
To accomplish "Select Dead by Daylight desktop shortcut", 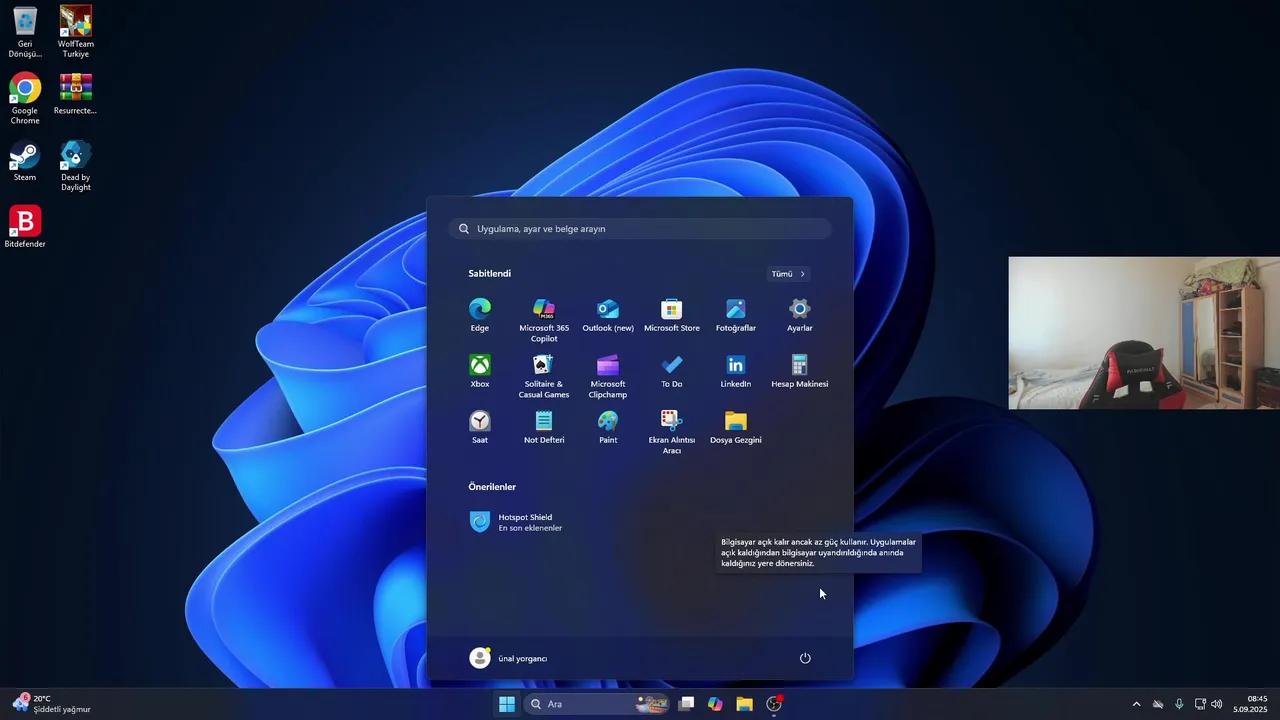I will click(x=76, y=166).
